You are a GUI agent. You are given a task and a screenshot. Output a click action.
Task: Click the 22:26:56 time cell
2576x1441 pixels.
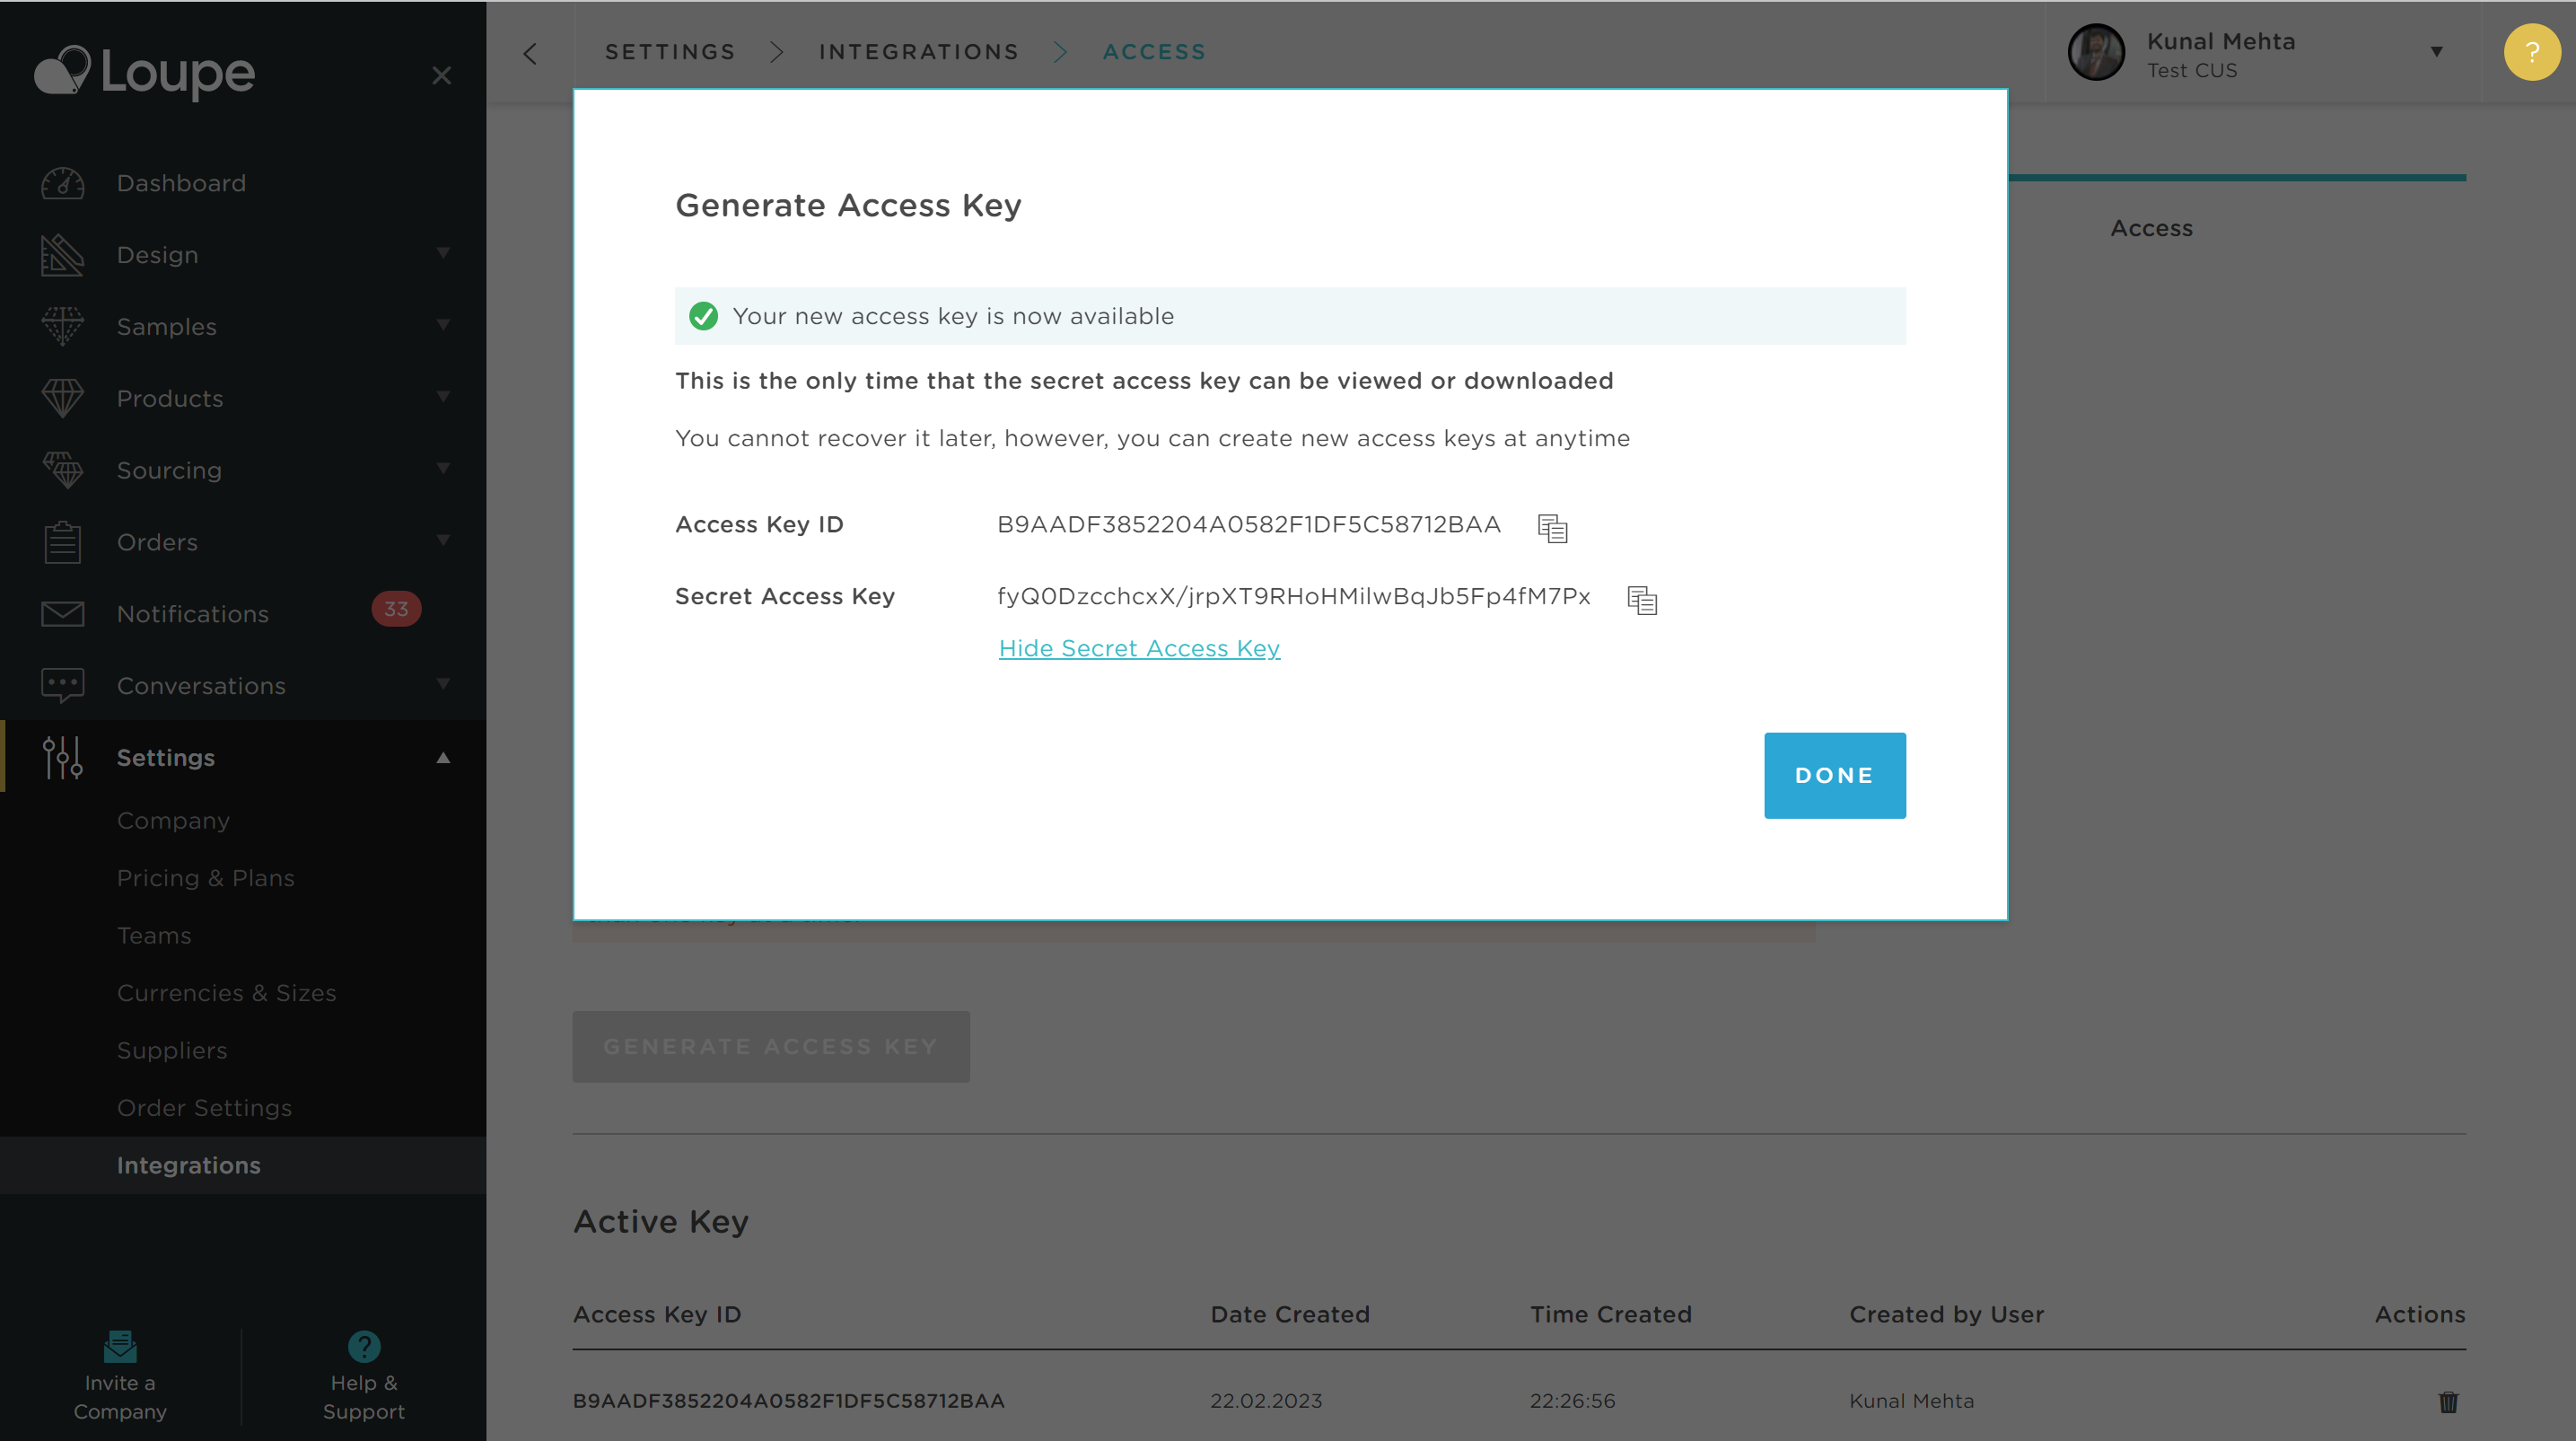[1572, 1401]
